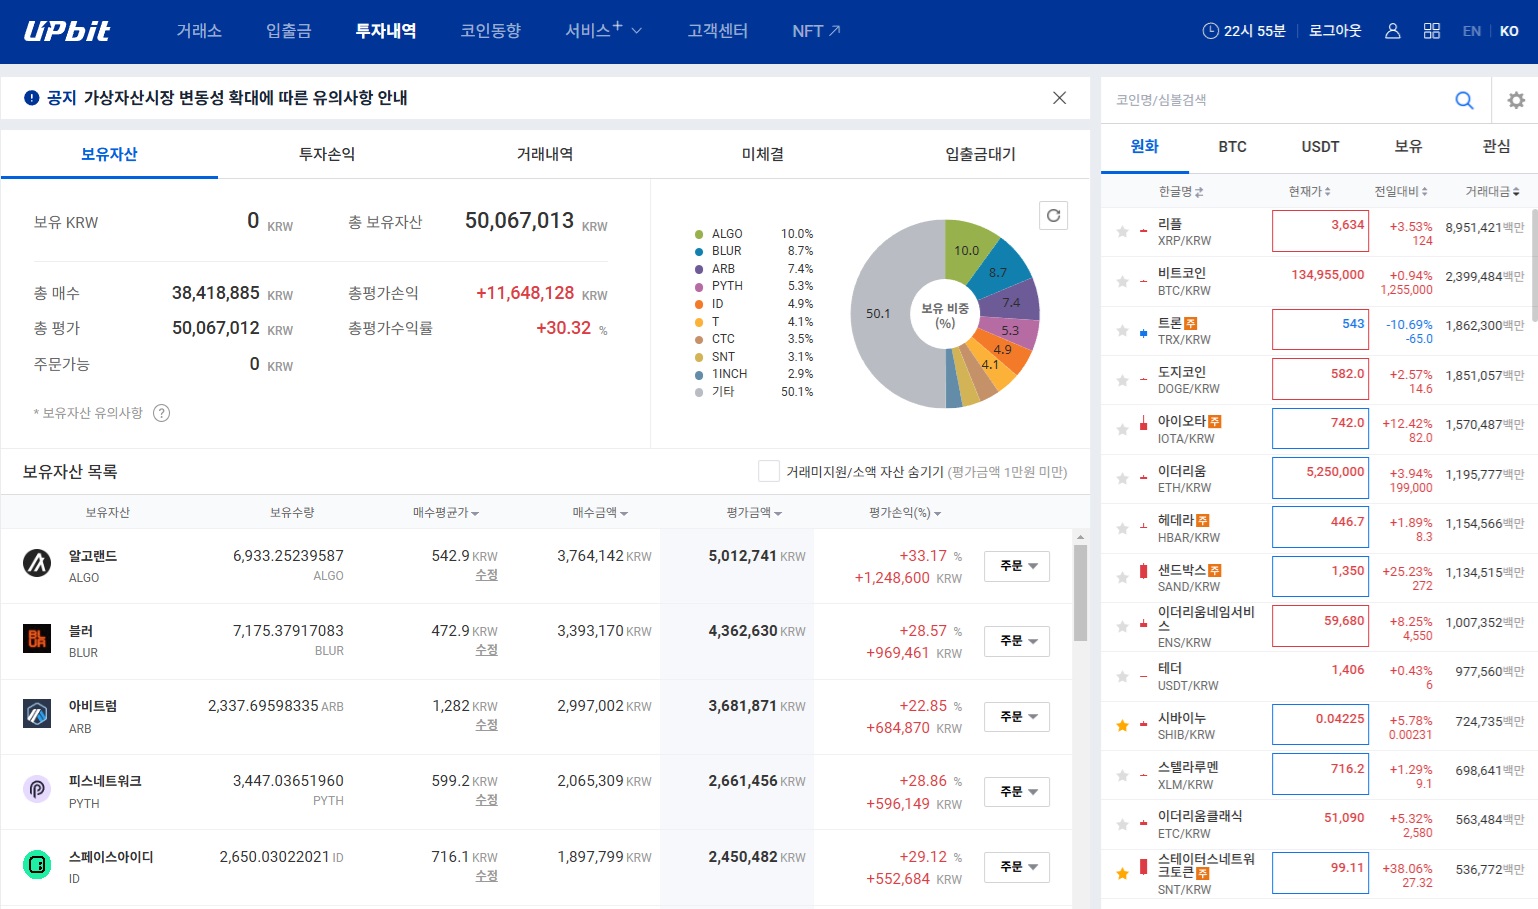1538x909 pixels.
Task: Click the Space ID coin logo
Action: pyautogui.click(x=37, y=864)
